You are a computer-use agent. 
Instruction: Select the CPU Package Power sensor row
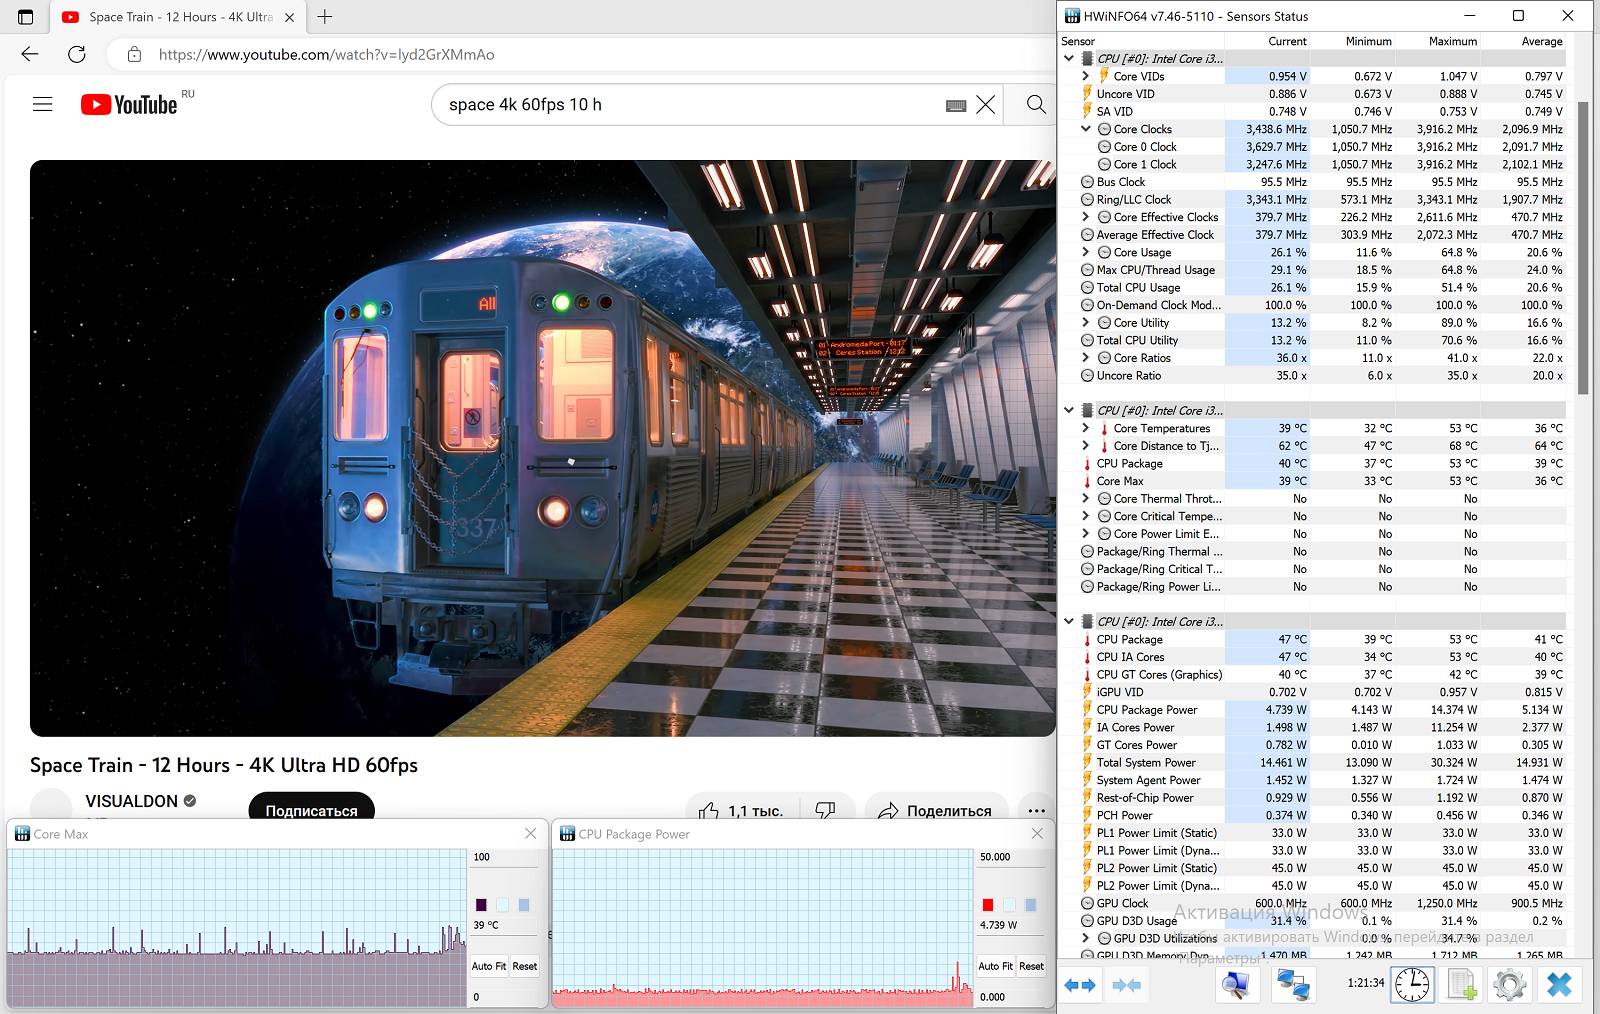[x=1312, y=710]
